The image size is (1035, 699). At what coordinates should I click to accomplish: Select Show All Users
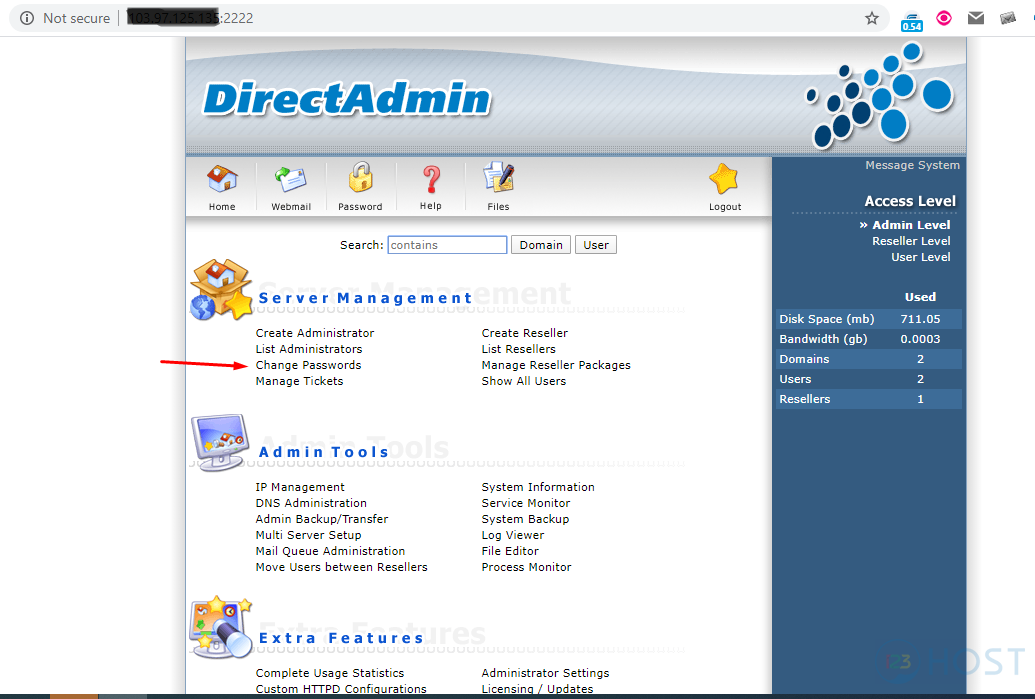tap(523, 381)
